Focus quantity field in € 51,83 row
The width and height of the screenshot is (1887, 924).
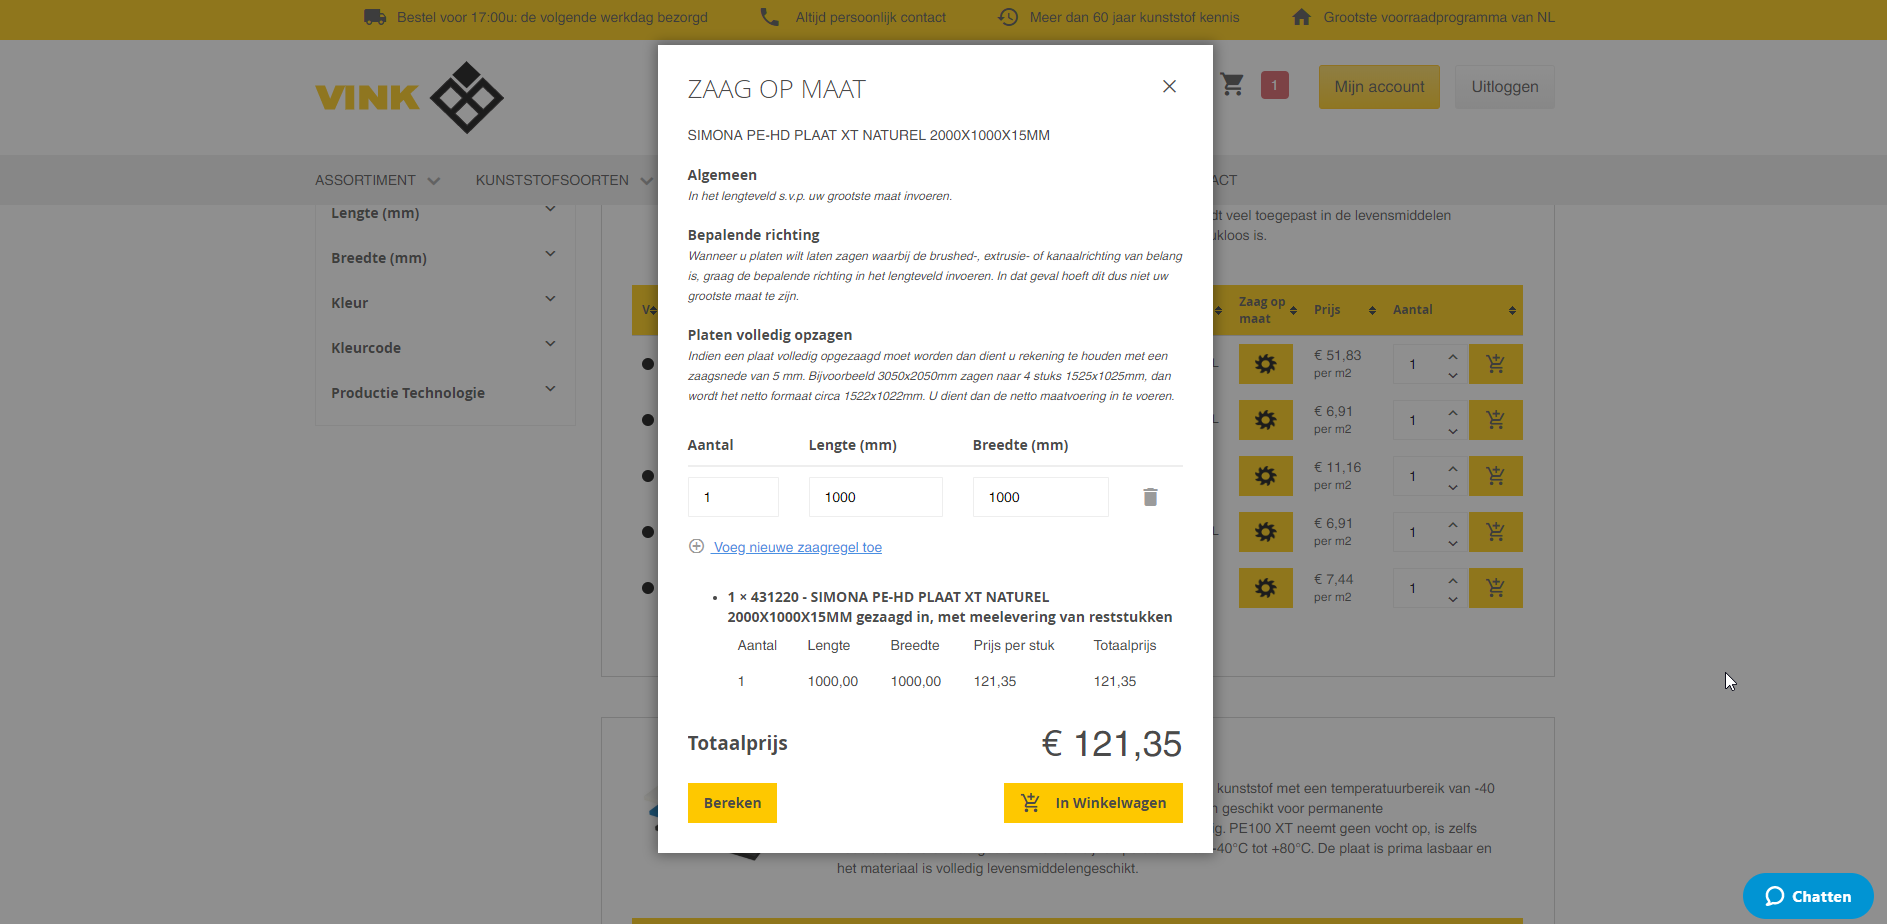pos(1418,364)
